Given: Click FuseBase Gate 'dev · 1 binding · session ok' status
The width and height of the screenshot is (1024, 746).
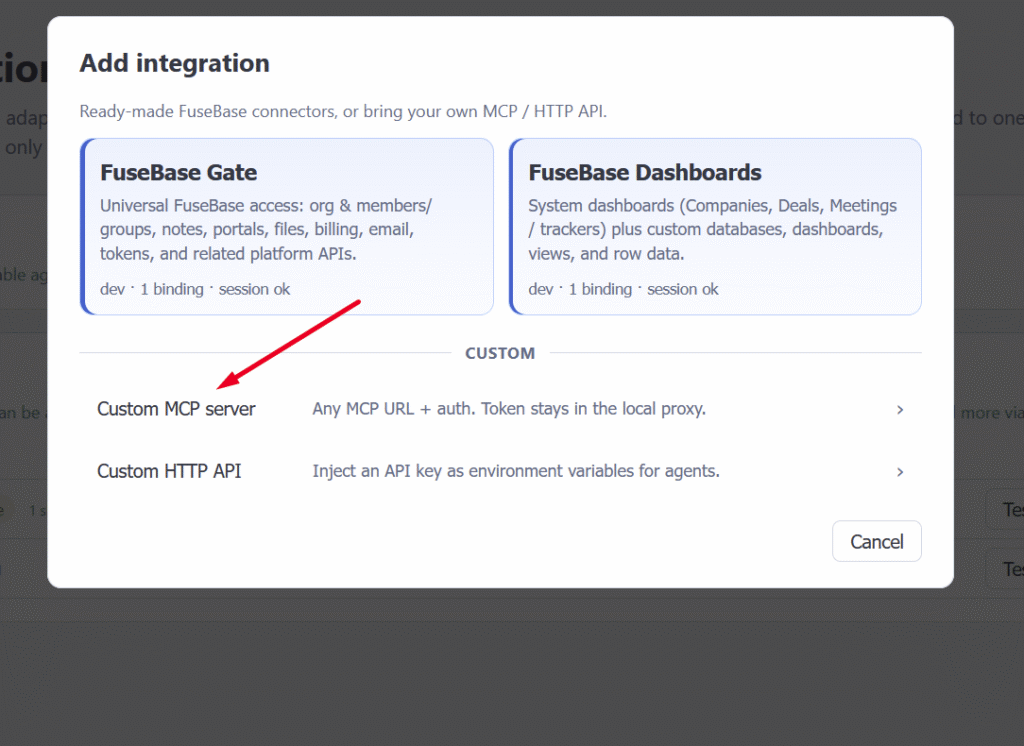Looking at the screenshot, I should pos(195,289).
